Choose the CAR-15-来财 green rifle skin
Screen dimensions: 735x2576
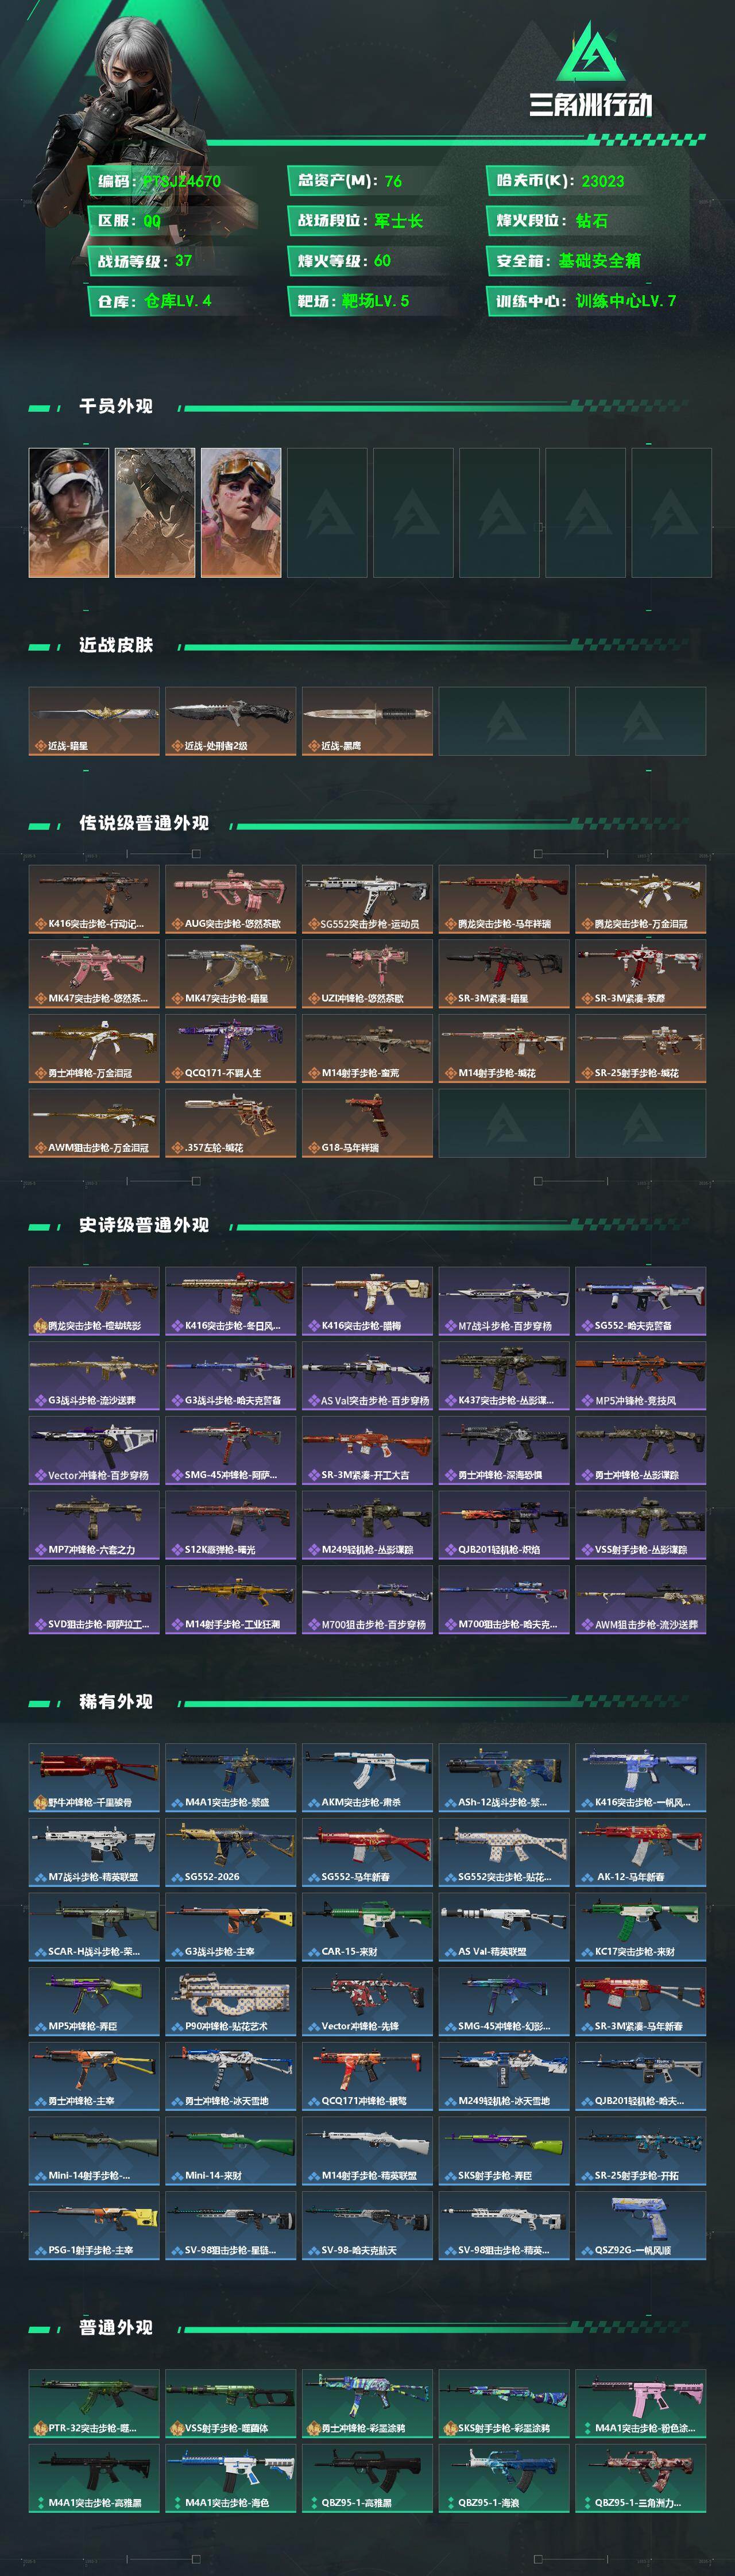pos(367,1926)
